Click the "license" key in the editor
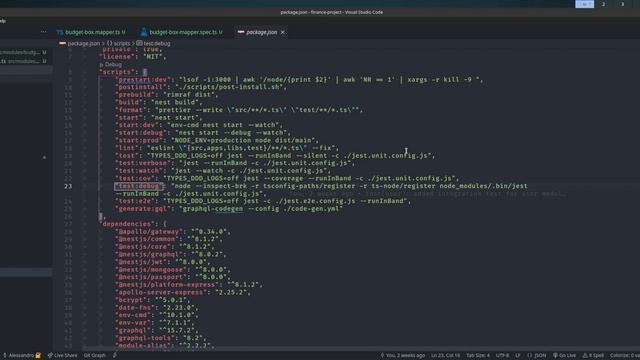 pyautogui.click(x=118, y=57)
